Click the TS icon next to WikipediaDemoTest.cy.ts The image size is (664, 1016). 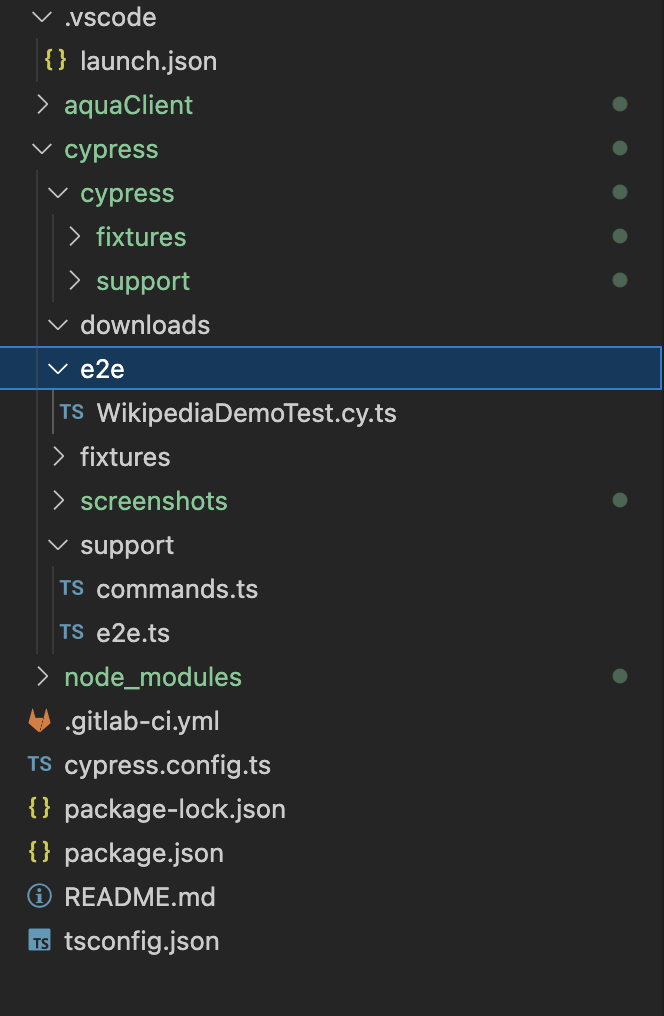pos(71,413)
